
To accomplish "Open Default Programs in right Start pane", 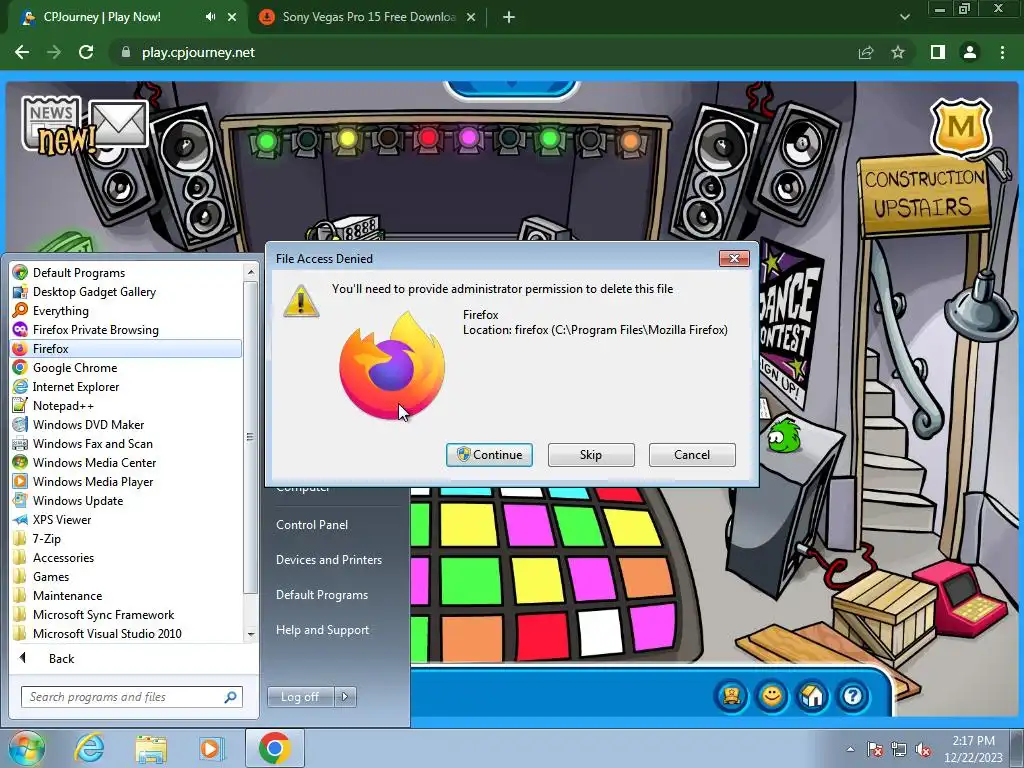I will tap(322, 595).
